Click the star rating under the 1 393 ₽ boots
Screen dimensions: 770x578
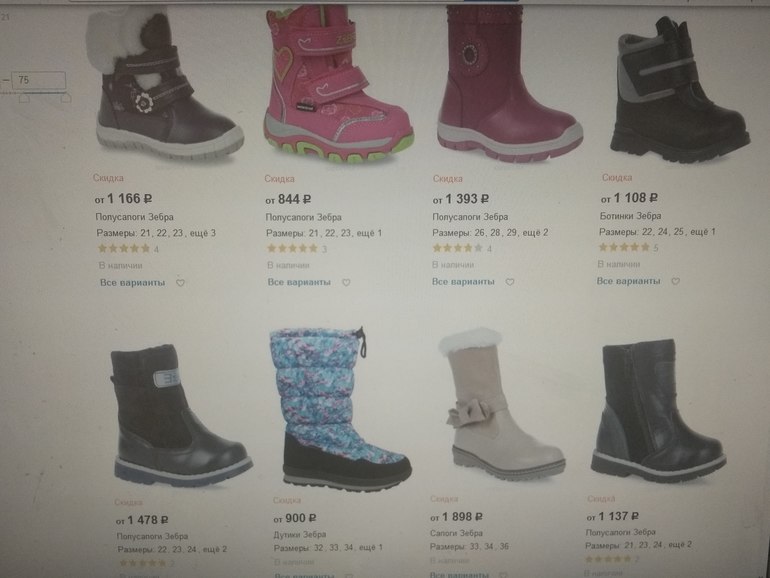[x=458, y=248]
